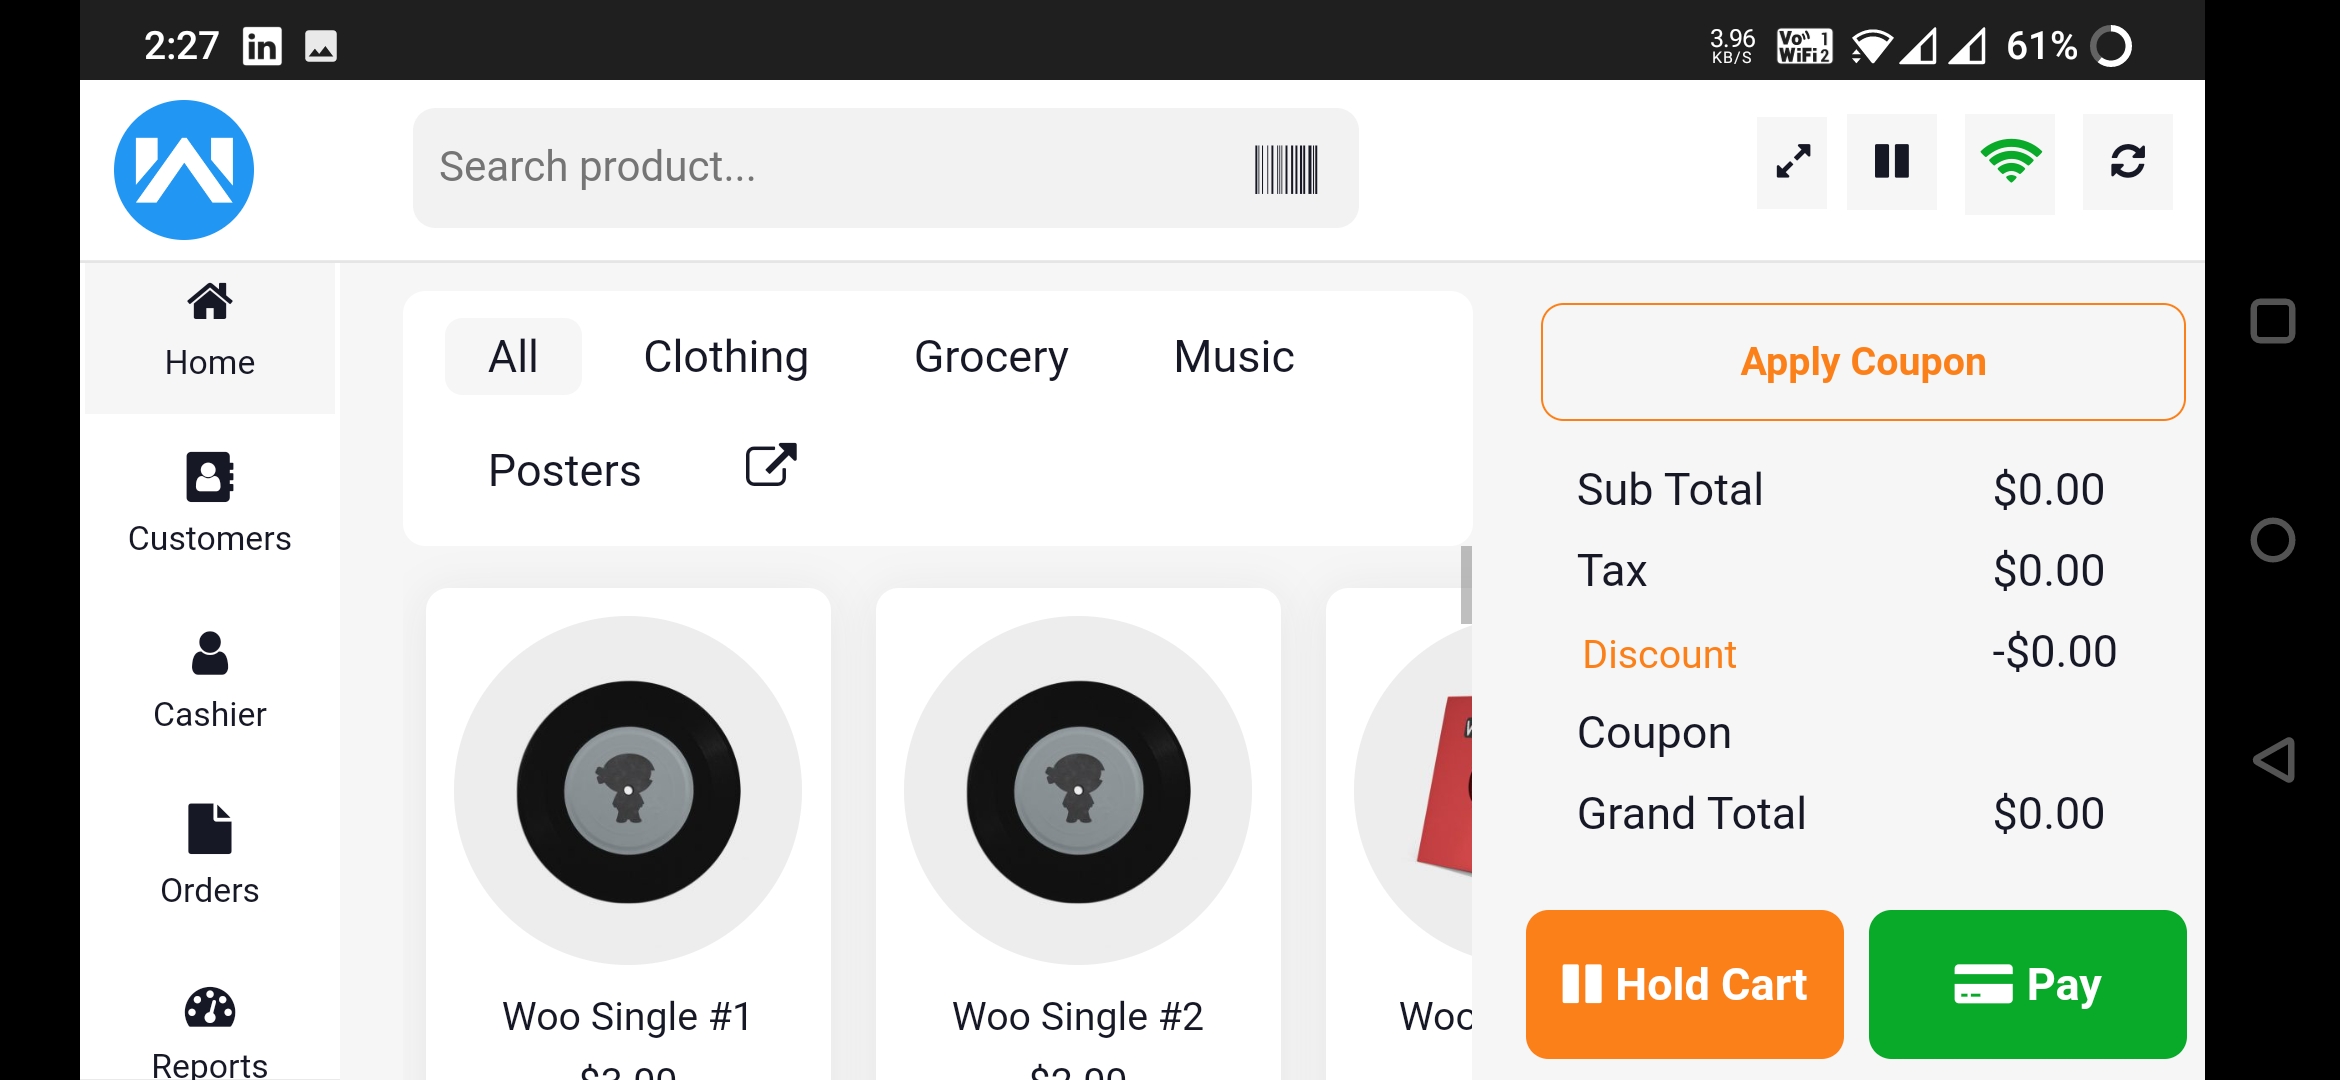This screenshot has width=2340, height=1080.
Task: Open the blue app logo
Action: (184, 170)
